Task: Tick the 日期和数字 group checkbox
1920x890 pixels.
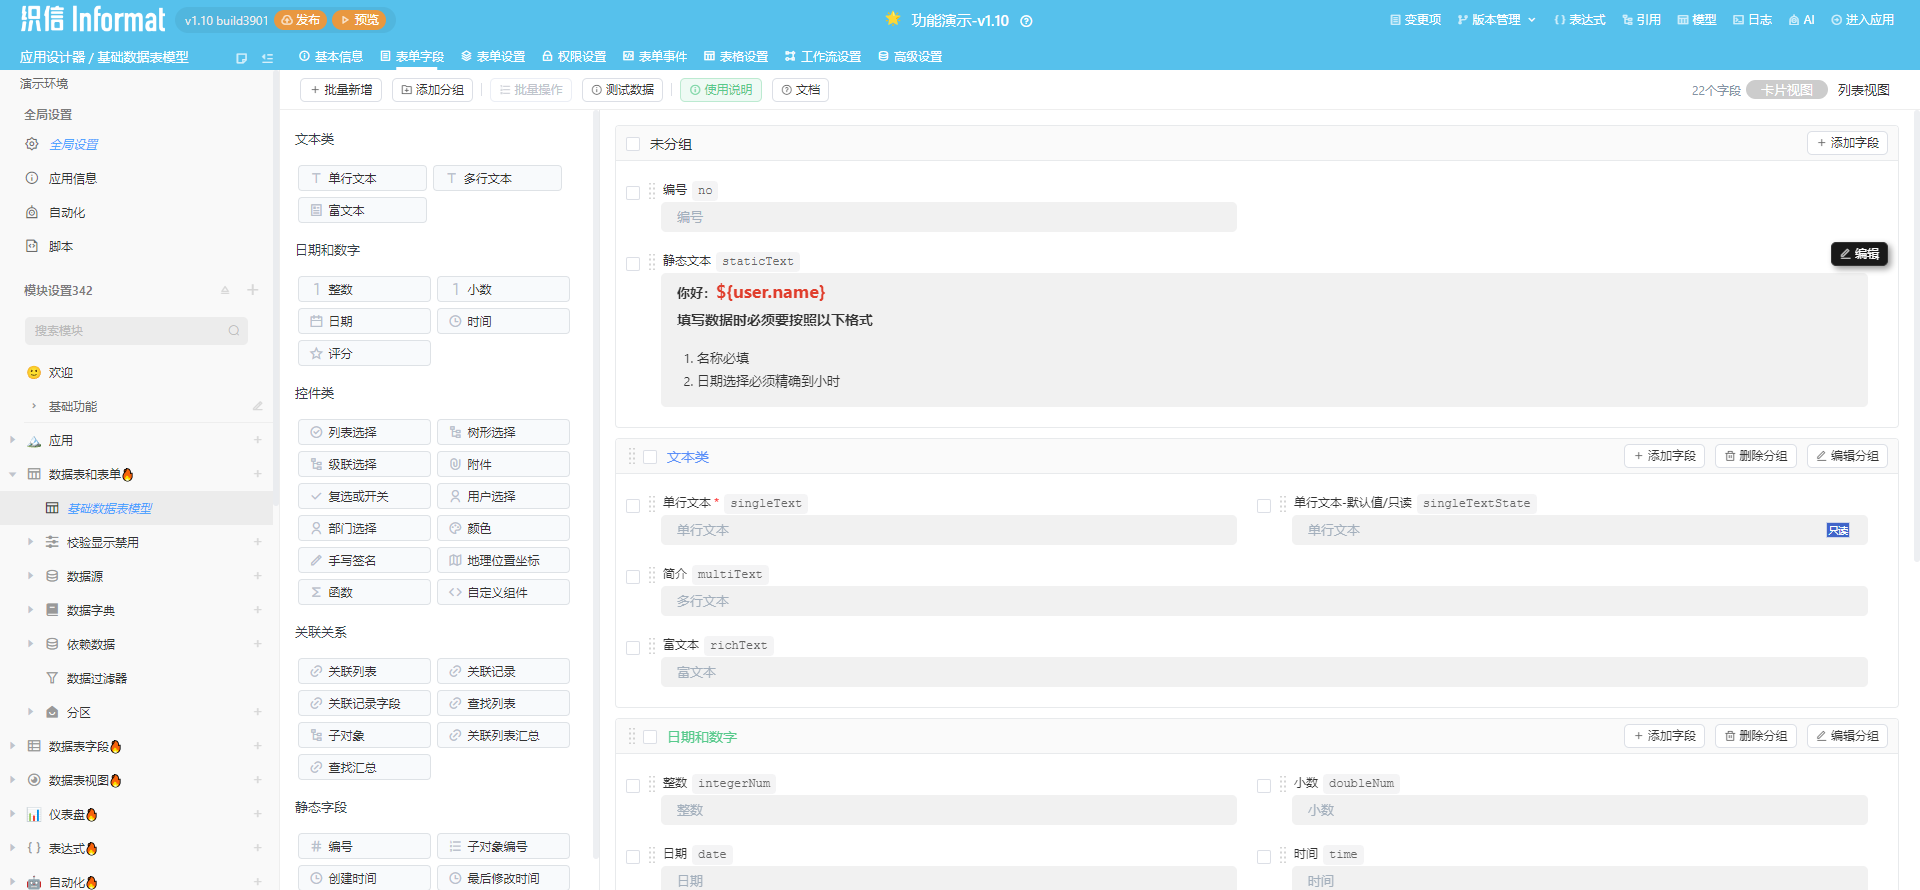Action: pos(650,737)
